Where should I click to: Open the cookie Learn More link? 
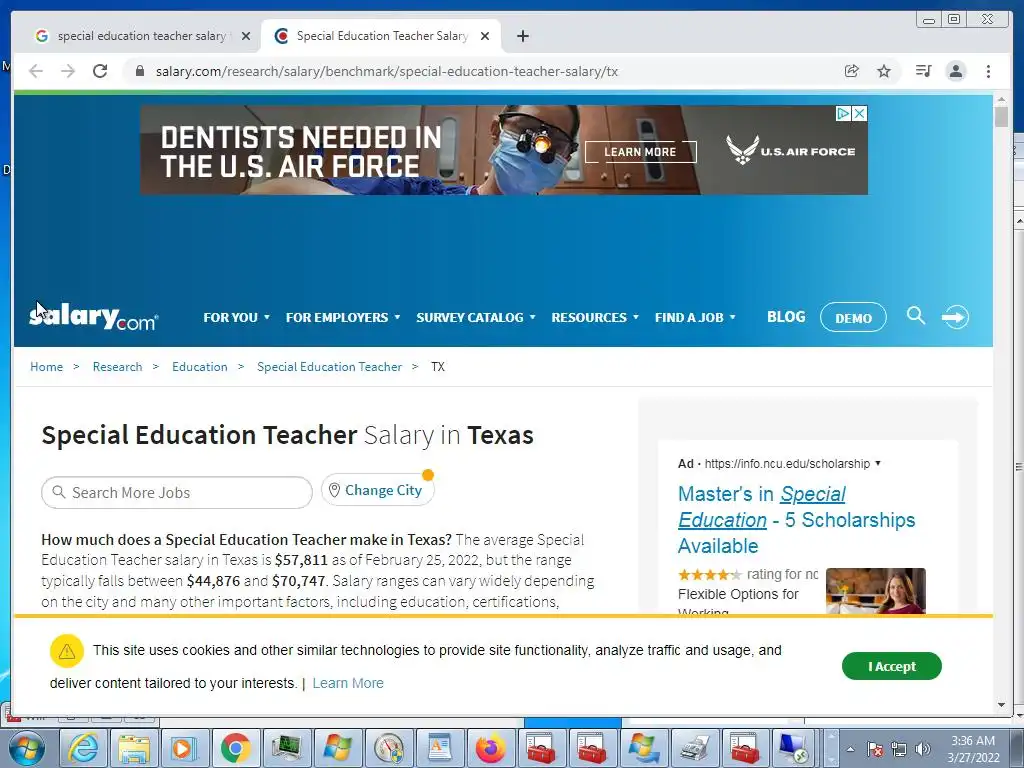pos(348,683)
